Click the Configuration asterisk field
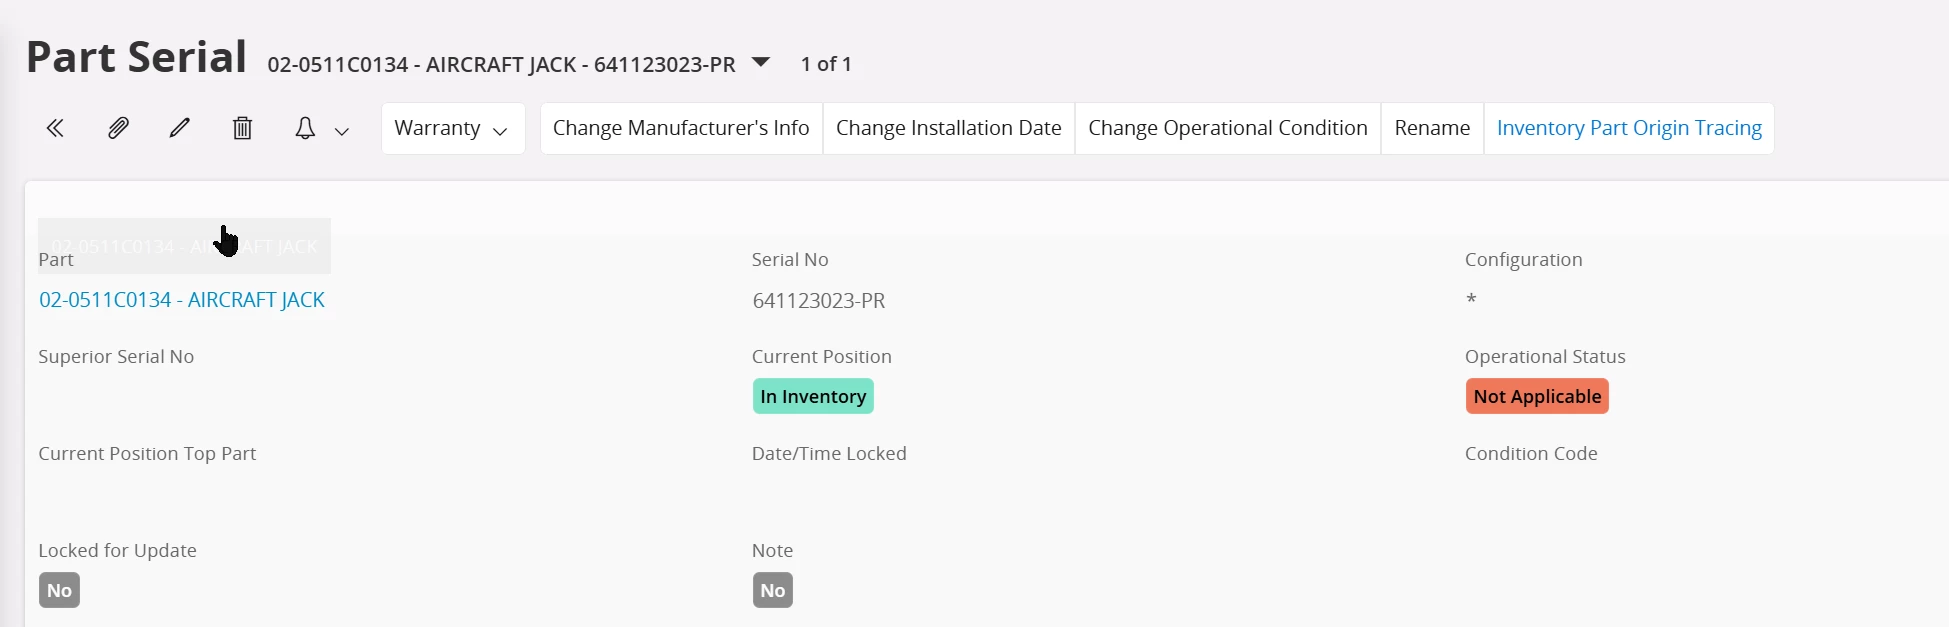The width and height of the screenshot is (1949, 627). coord(1471,300)
